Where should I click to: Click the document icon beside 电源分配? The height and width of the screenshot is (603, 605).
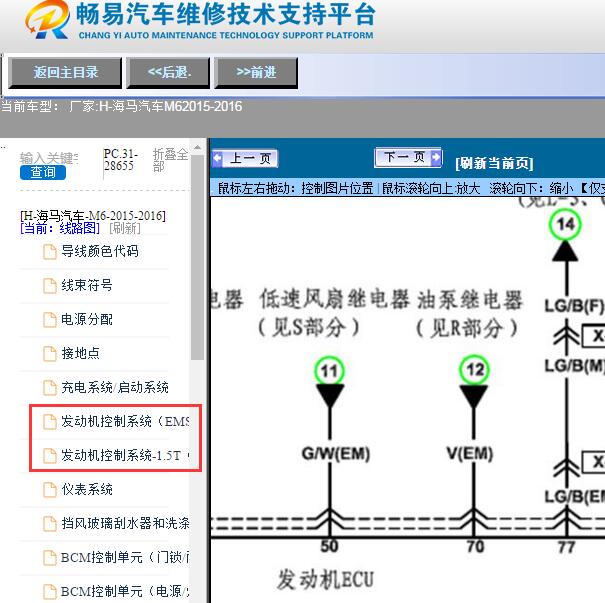[x=49, y=320]
